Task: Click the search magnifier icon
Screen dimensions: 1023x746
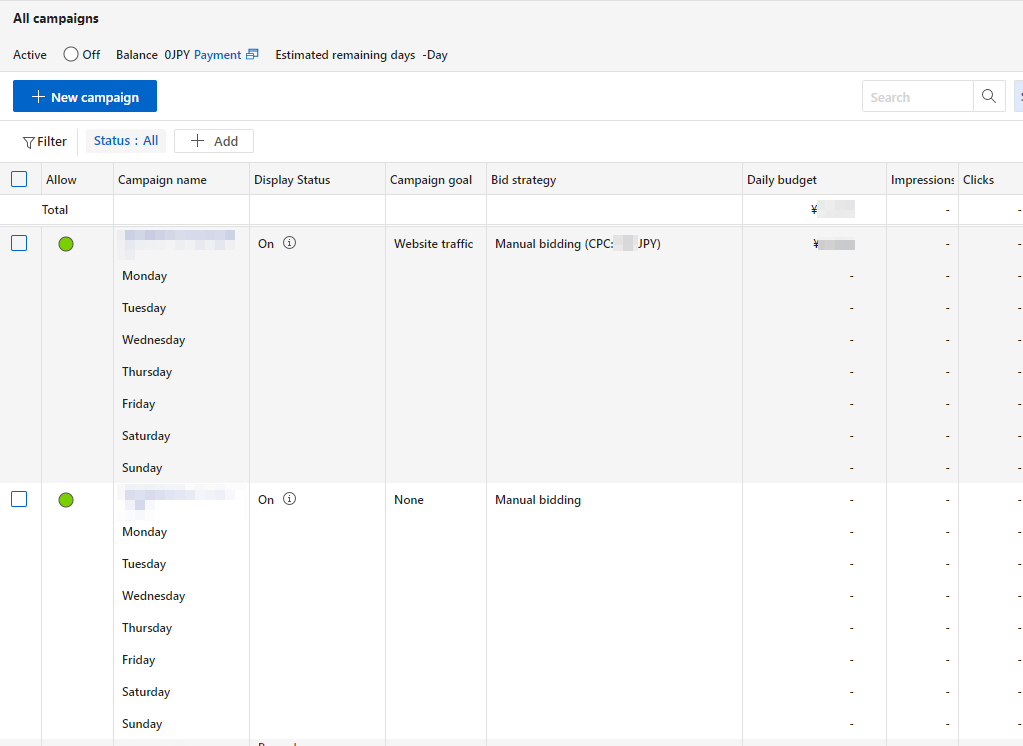Action: pos(989,97)
